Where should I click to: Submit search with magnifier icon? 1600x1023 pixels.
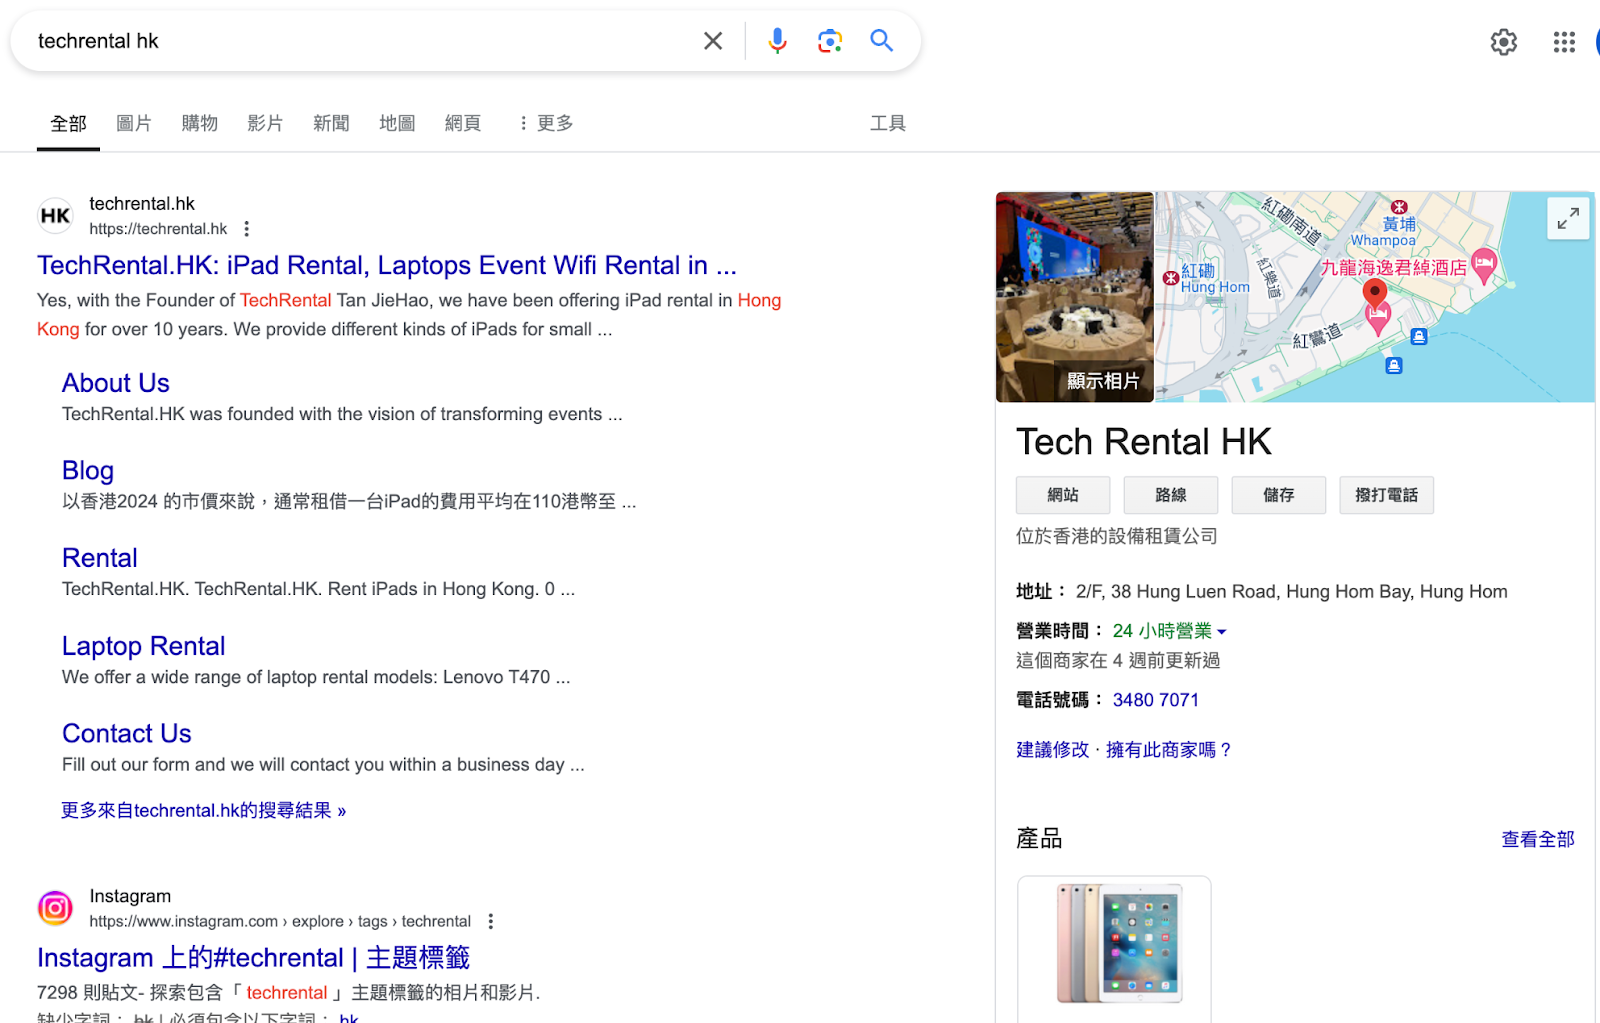[881, 41]
